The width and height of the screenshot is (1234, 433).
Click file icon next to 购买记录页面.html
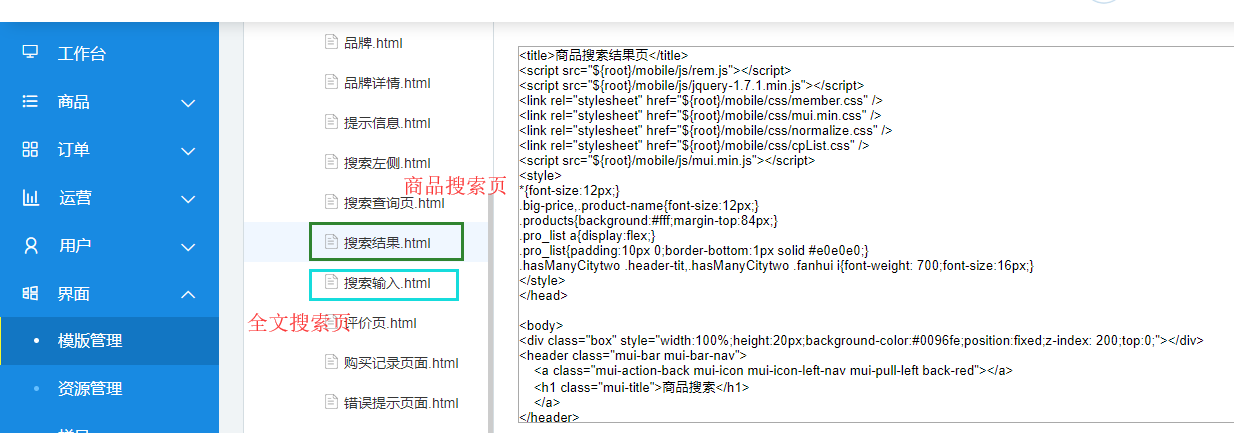point(331,361)
